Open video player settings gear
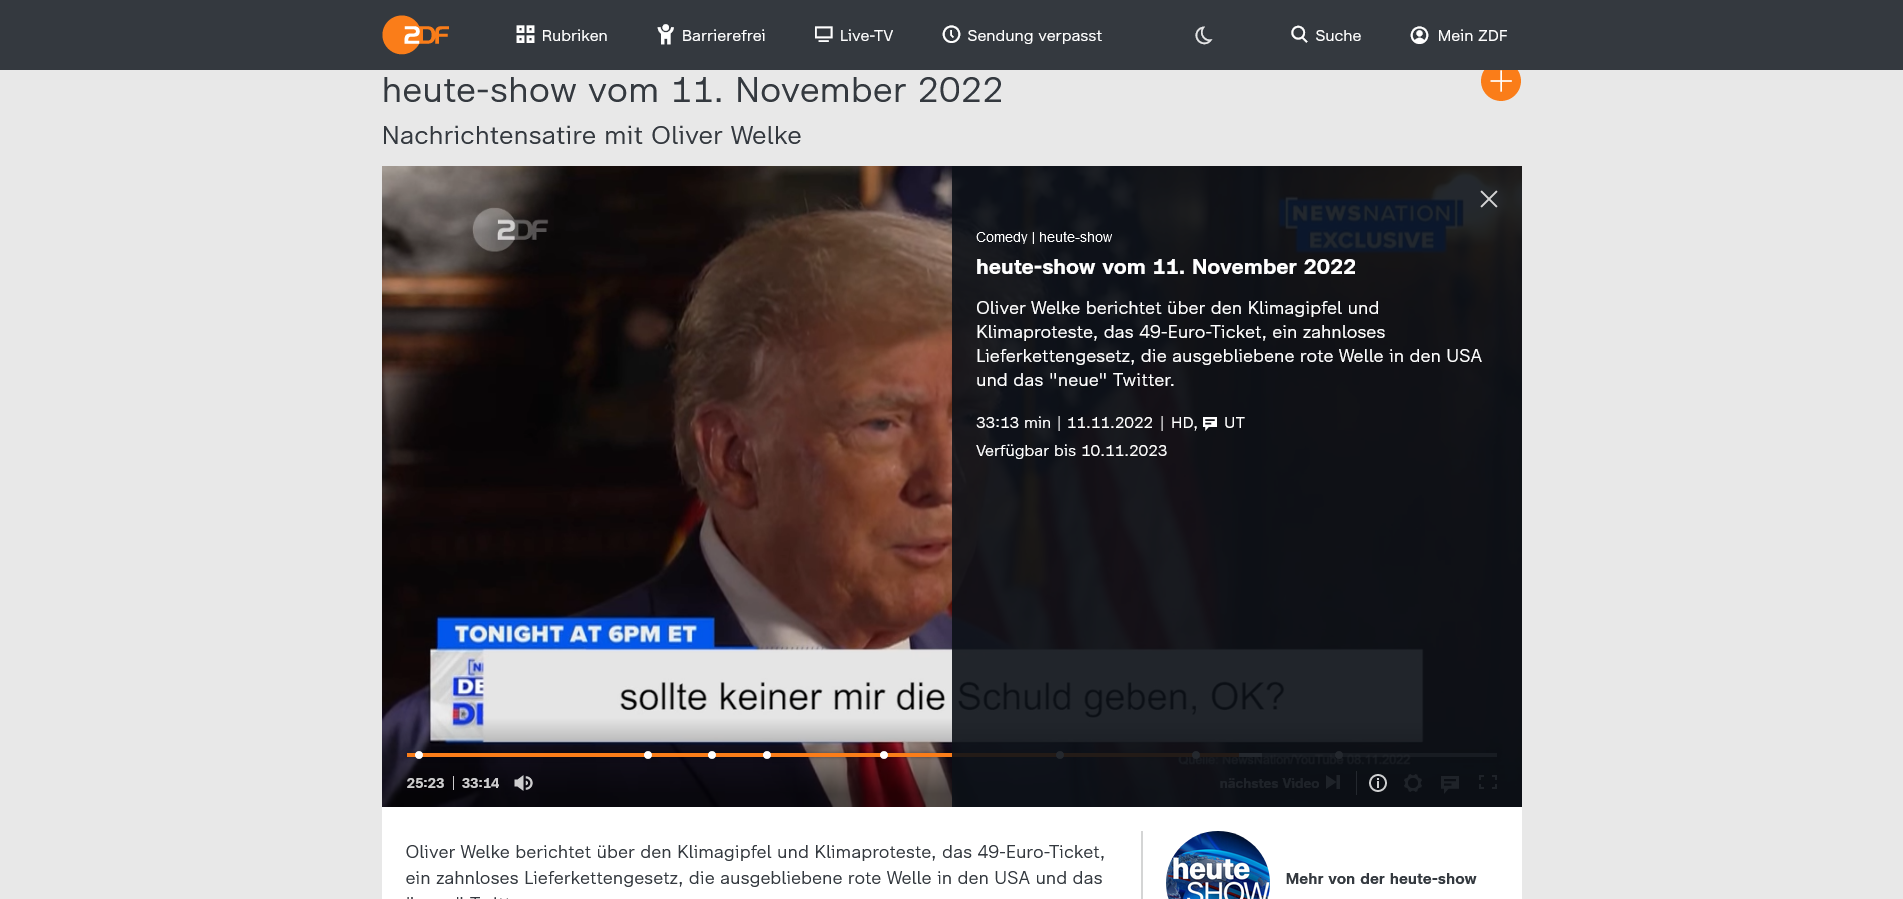This screenshot has height=899, width=1903. 1413,783
